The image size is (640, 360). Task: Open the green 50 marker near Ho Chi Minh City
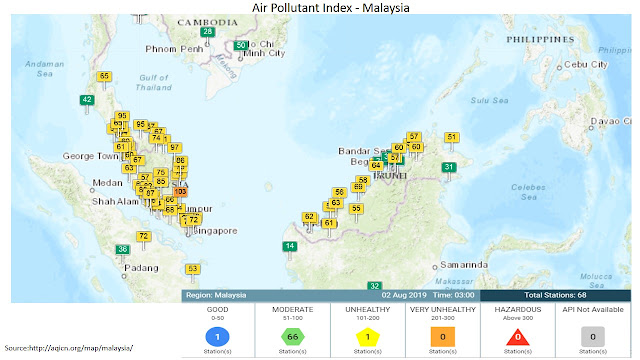point(241,45)
